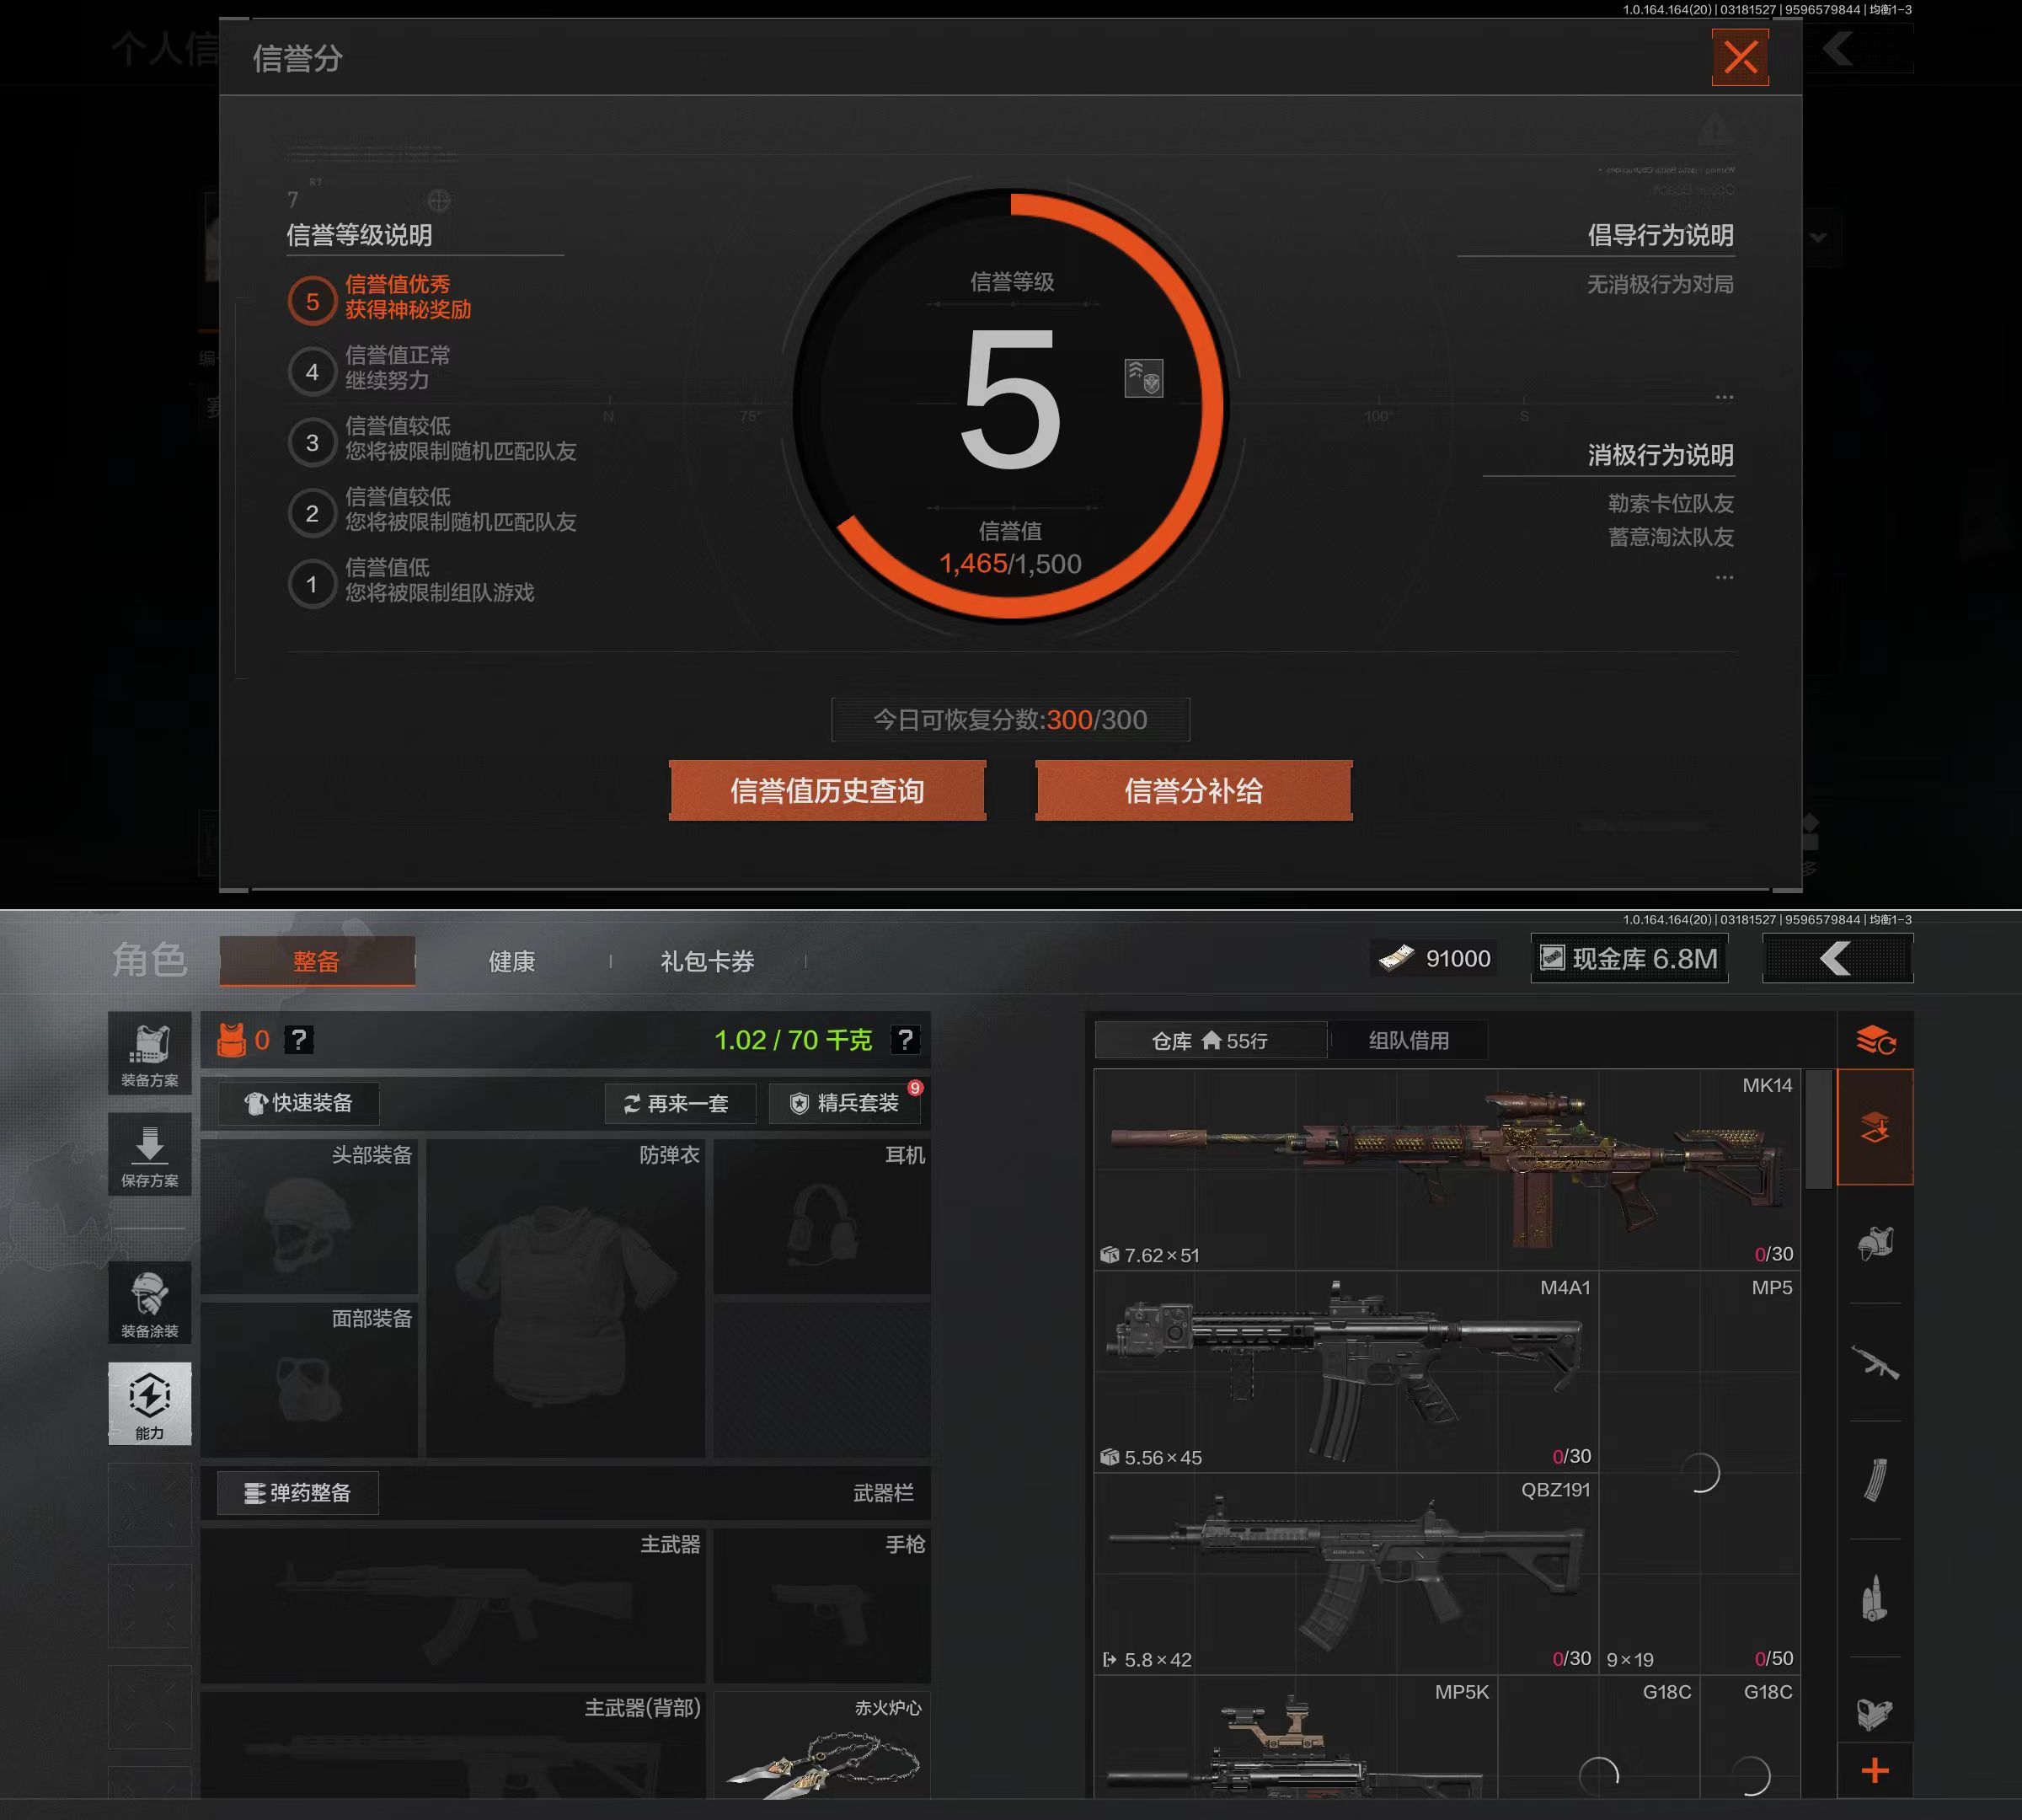Open the 装备涂装 skins icon
Viewport: 2022px width, 1820px height.
(x=149, y=1303)
